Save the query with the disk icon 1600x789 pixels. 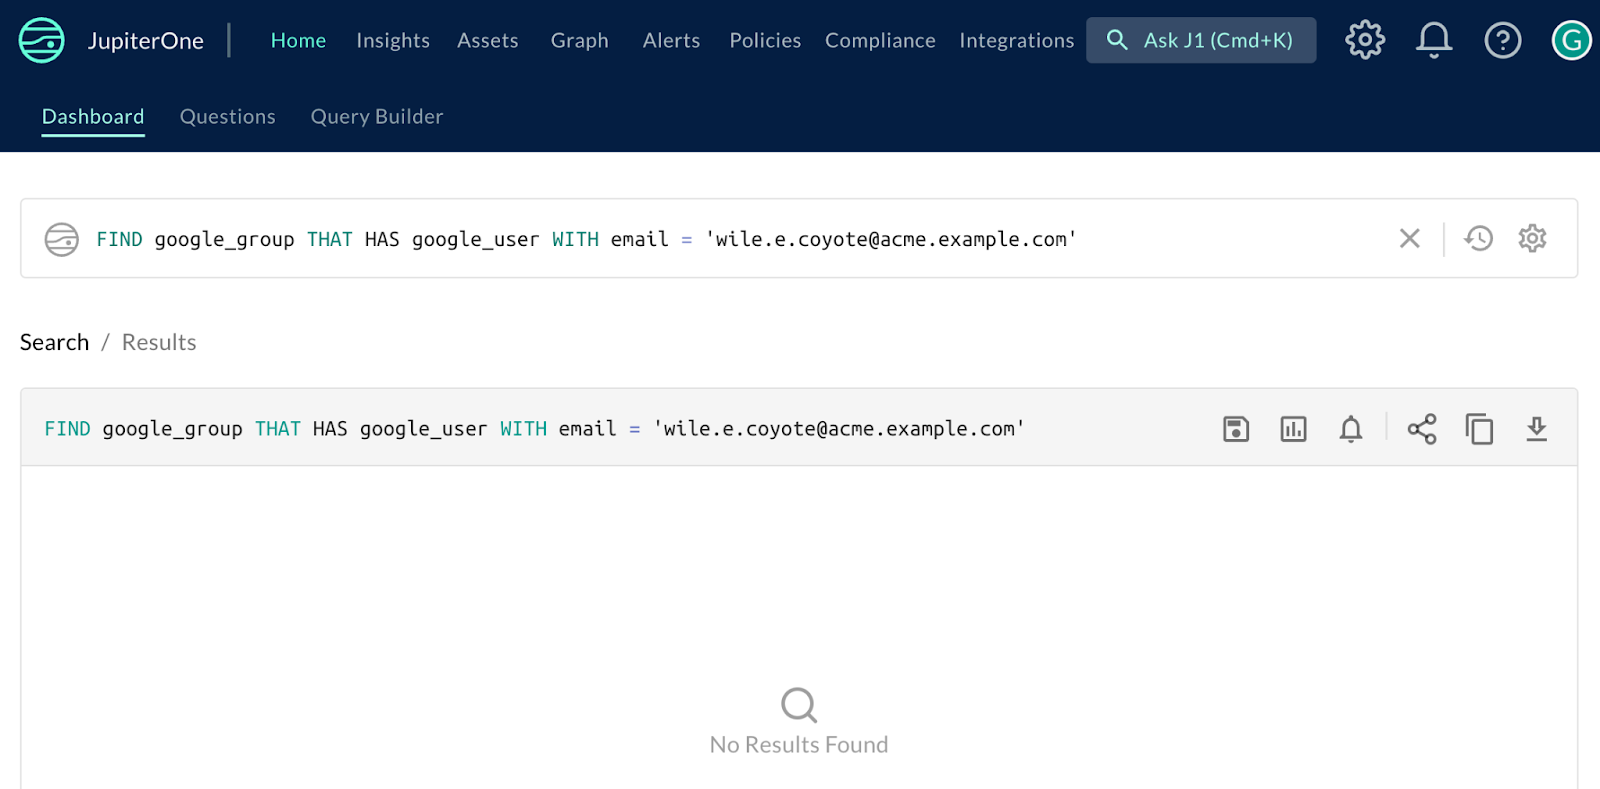1236,429
